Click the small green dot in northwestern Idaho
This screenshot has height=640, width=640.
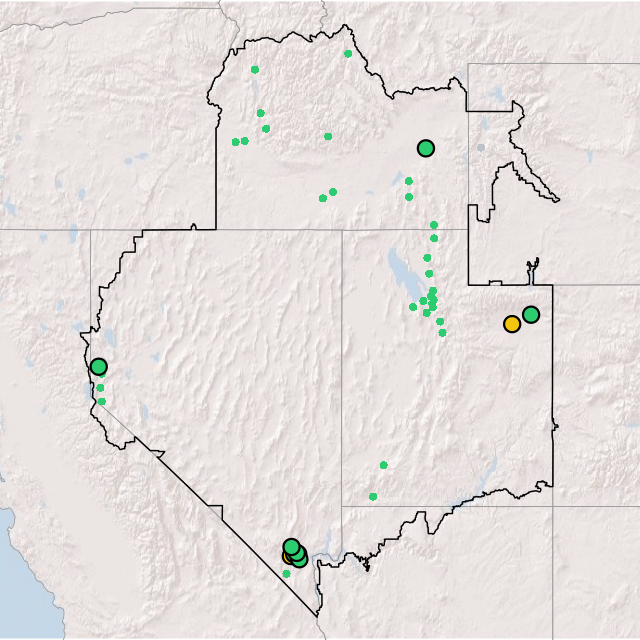[255, 70]
